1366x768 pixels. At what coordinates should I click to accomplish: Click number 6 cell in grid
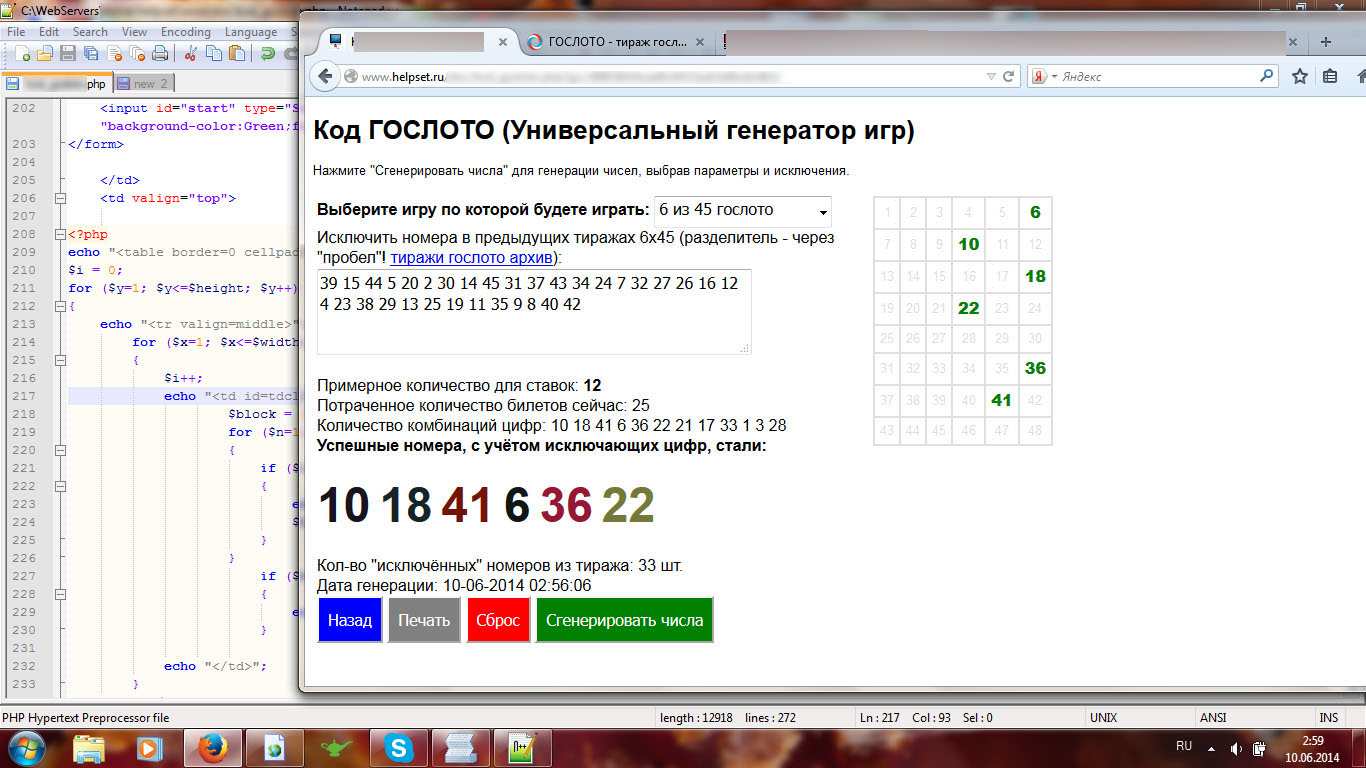pyautogui.click(x=1035, y=212)
